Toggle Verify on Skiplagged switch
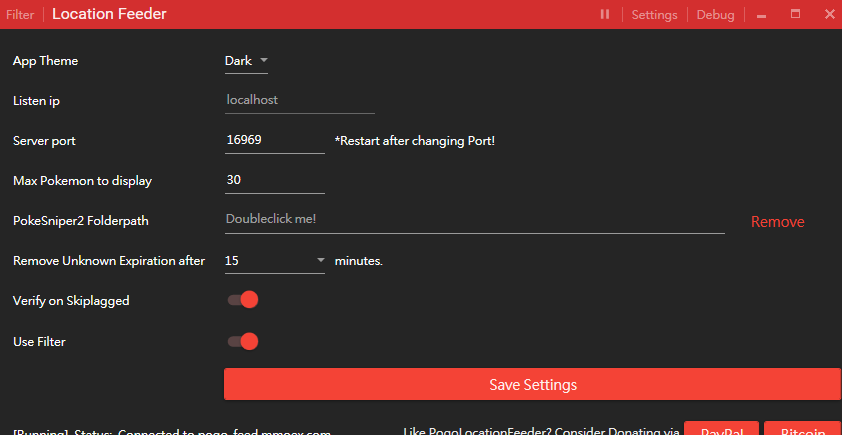The image size is (842, 435). point(243,300)
